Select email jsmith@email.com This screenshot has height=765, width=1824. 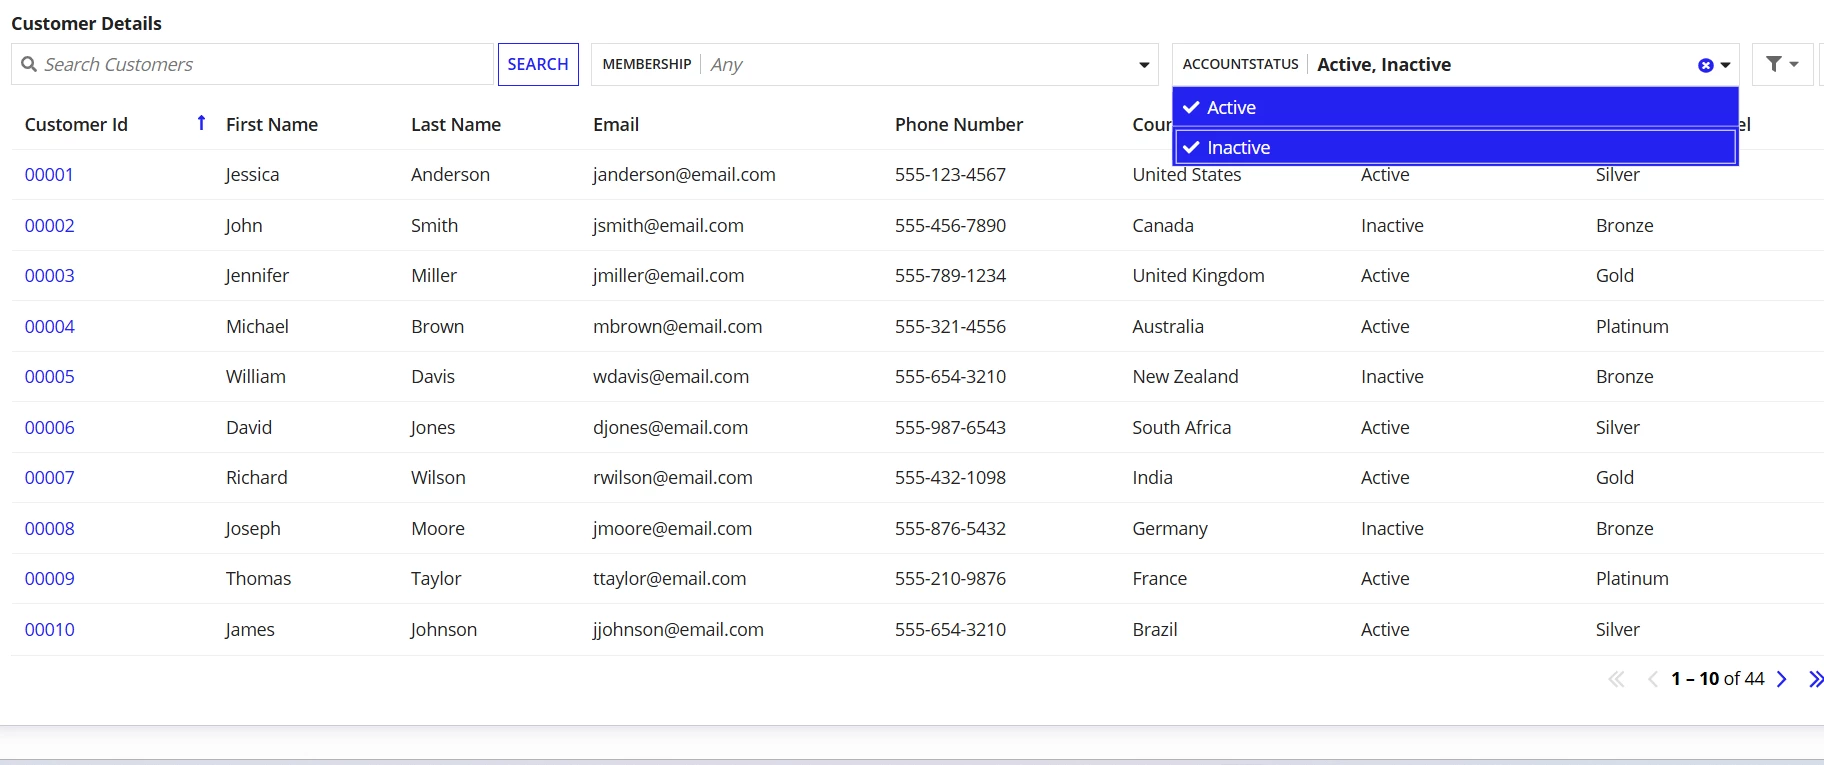click(x=668, y=225)
